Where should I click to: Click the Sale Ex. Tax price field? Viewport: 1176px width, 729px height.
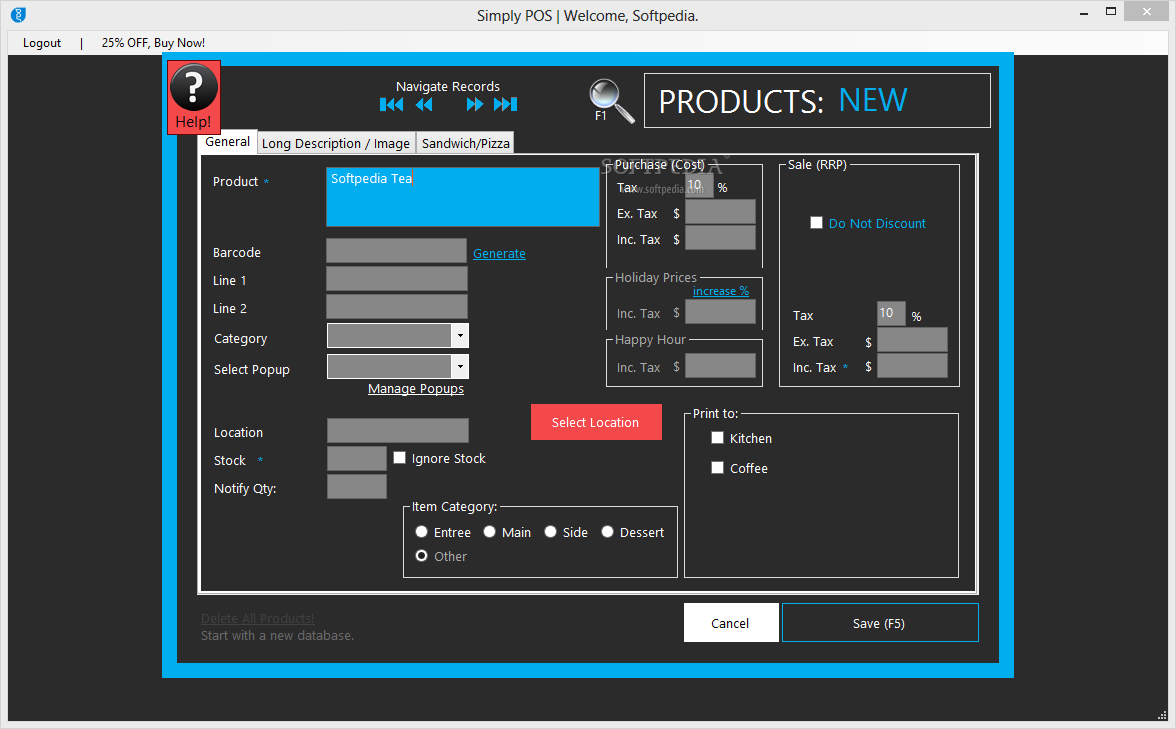(912, 340)
